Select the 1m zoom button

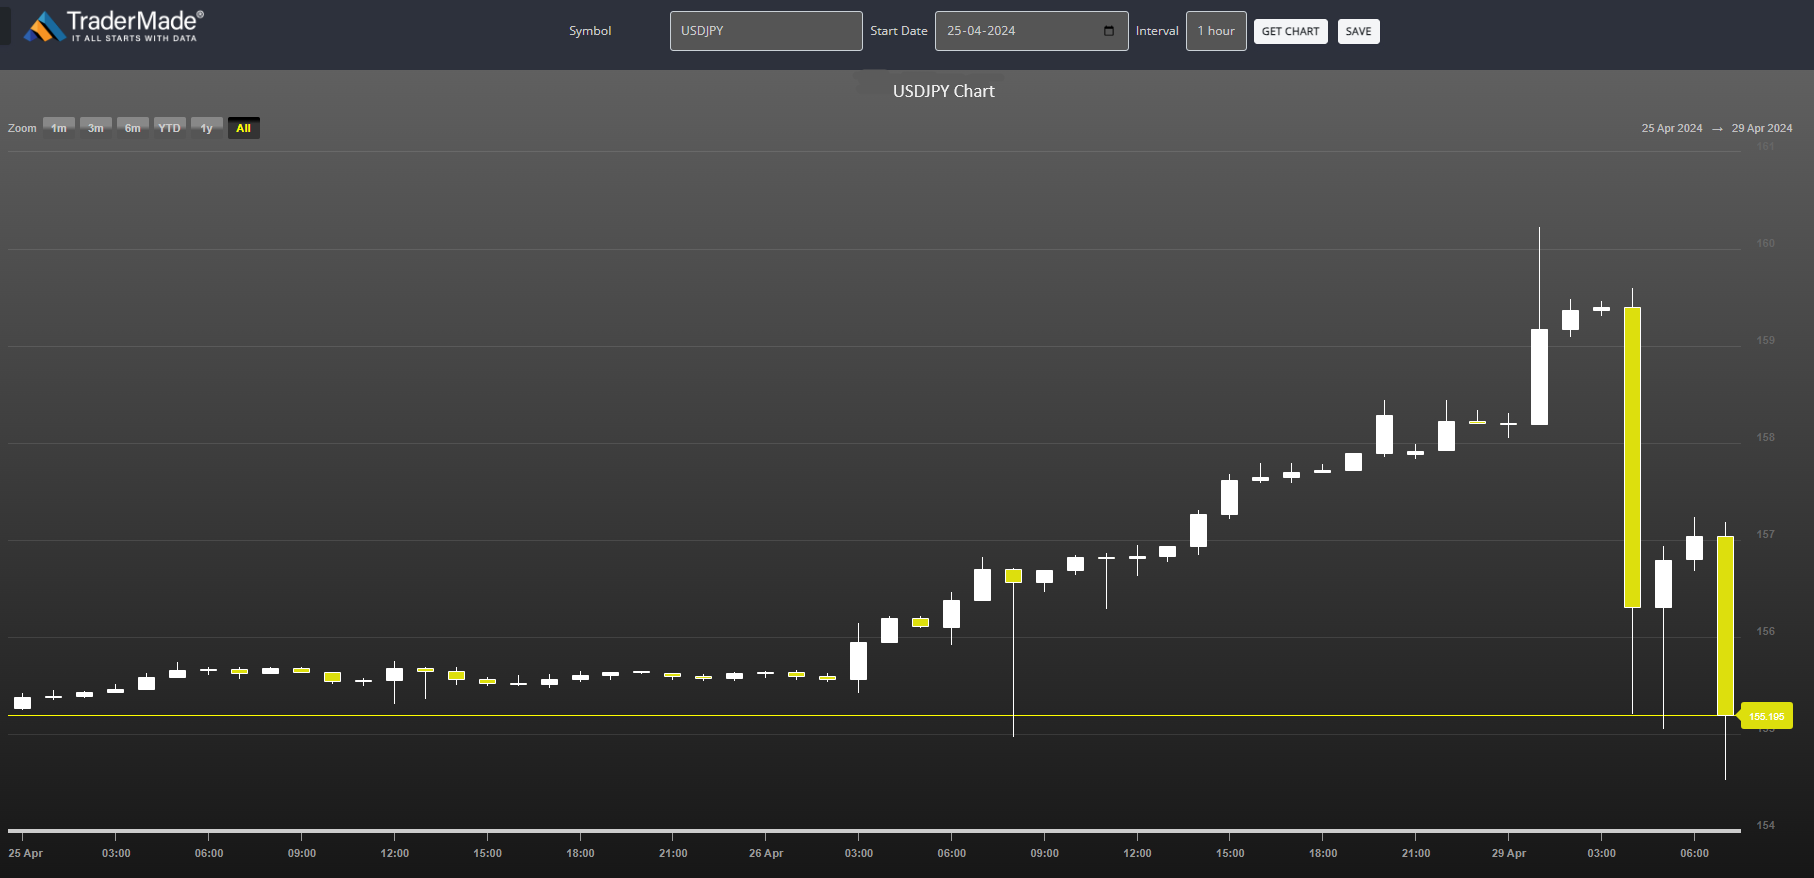point(59,128)
